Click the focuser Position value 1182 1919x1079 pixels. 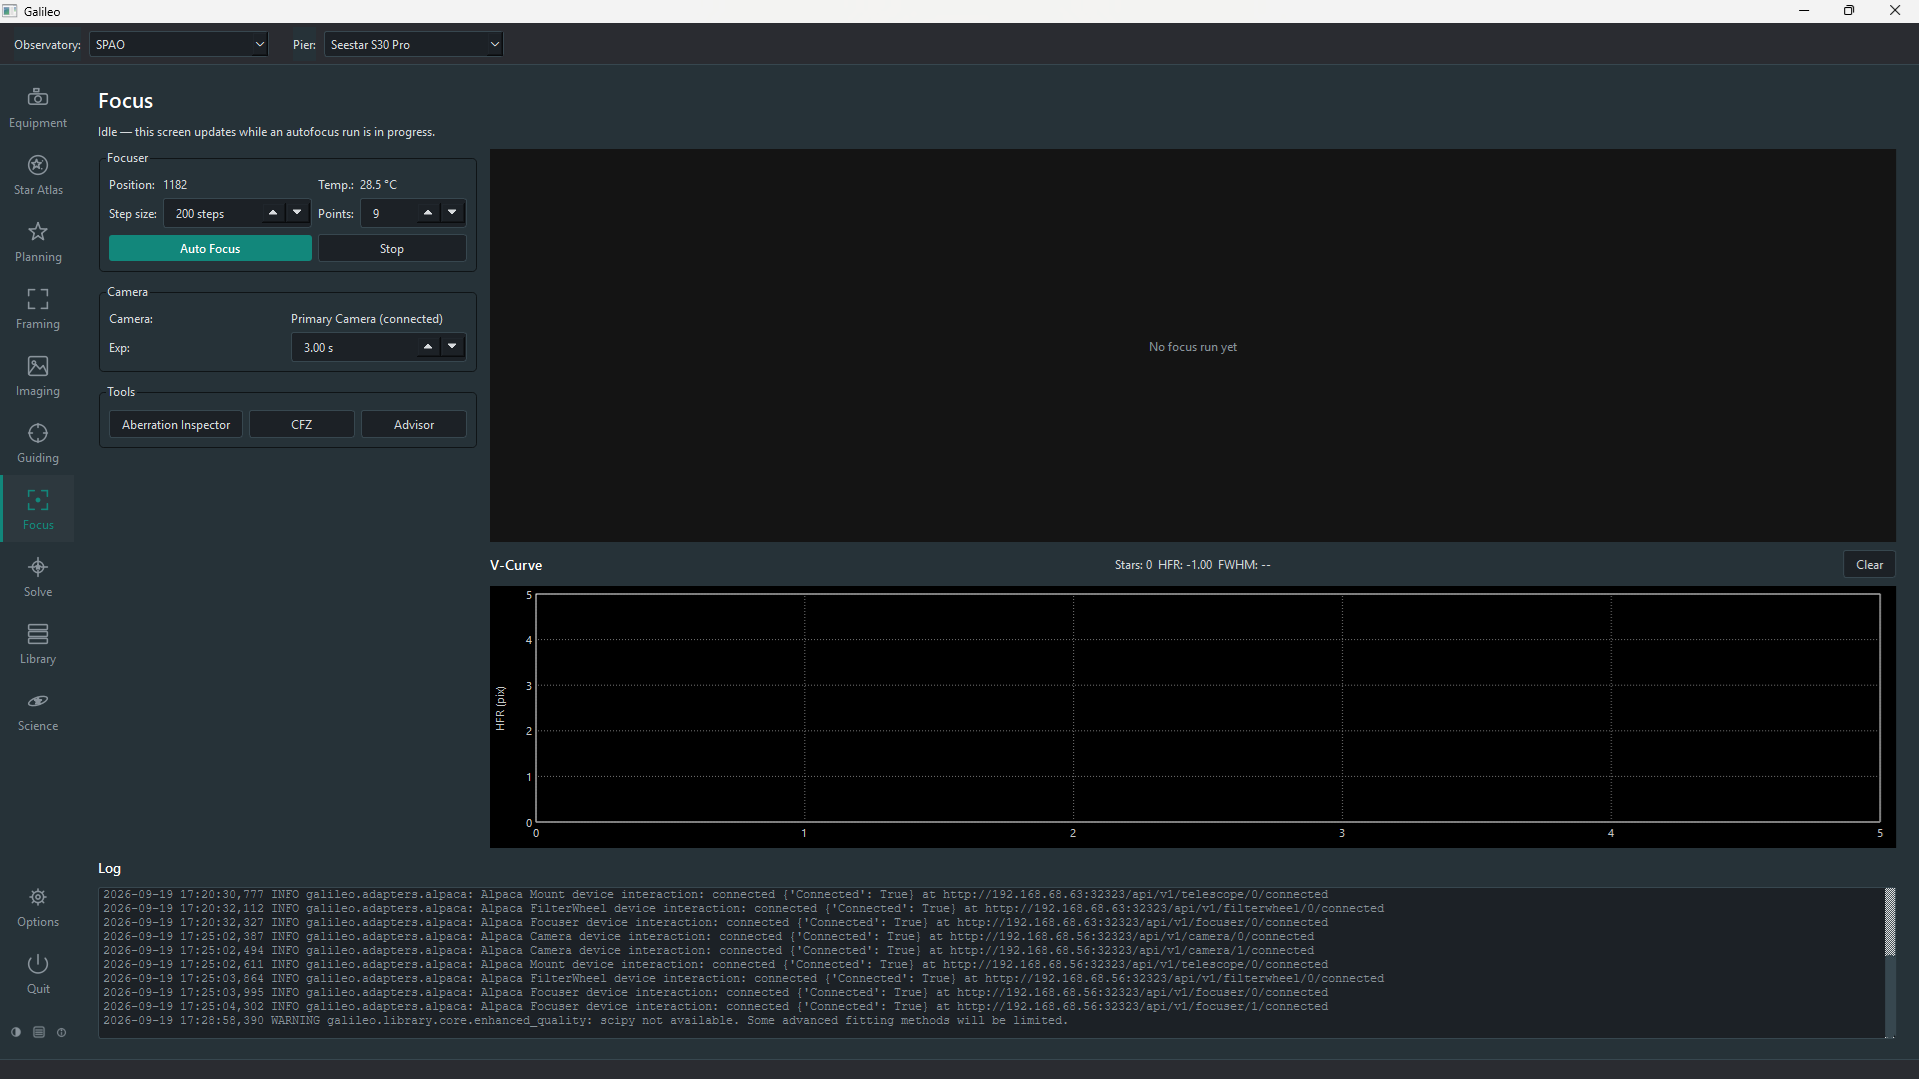[x=175, y=185]
